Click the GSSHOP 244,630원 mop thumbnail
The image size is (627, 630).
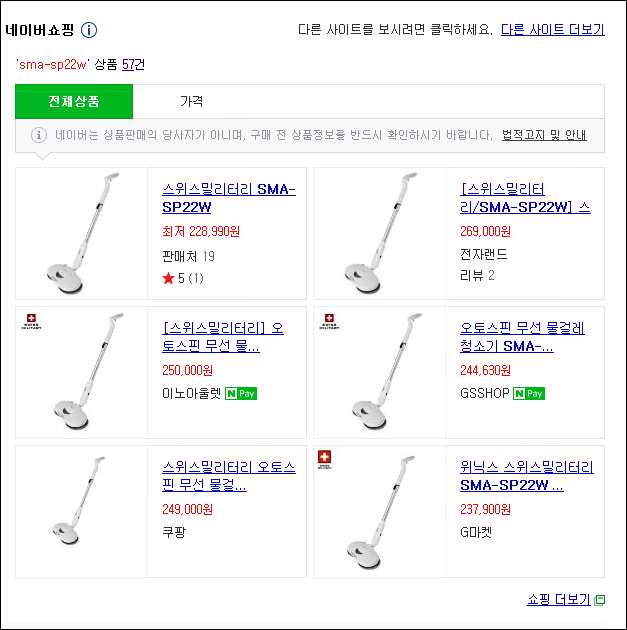point(380,372)
